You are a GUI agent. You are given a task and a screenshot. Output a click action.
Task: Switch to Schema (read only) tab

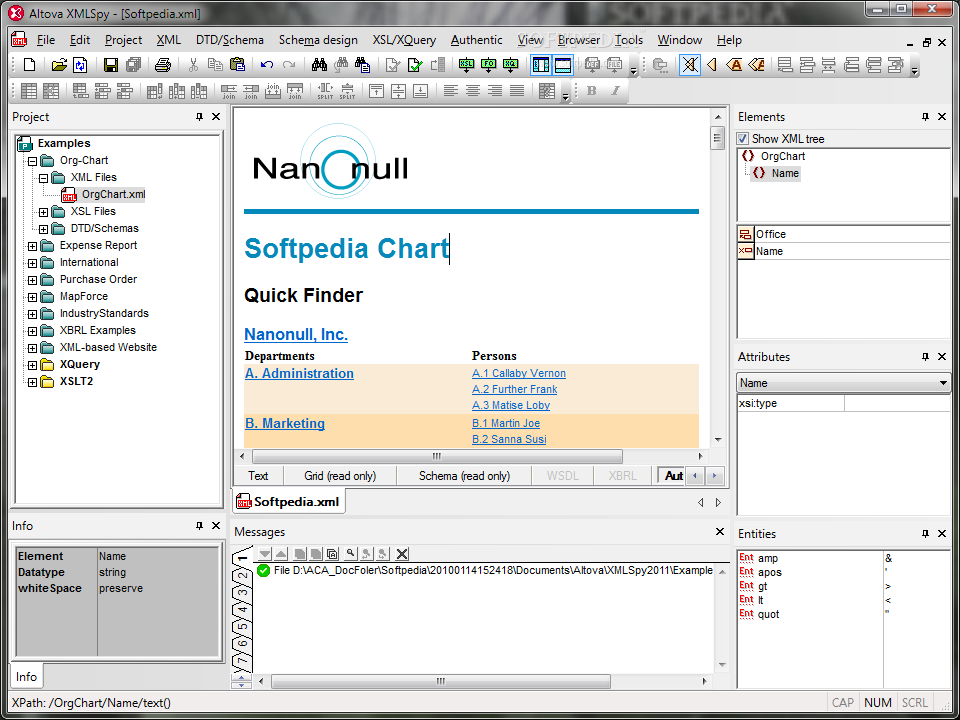pyautogui.click(x=464, y=476)
